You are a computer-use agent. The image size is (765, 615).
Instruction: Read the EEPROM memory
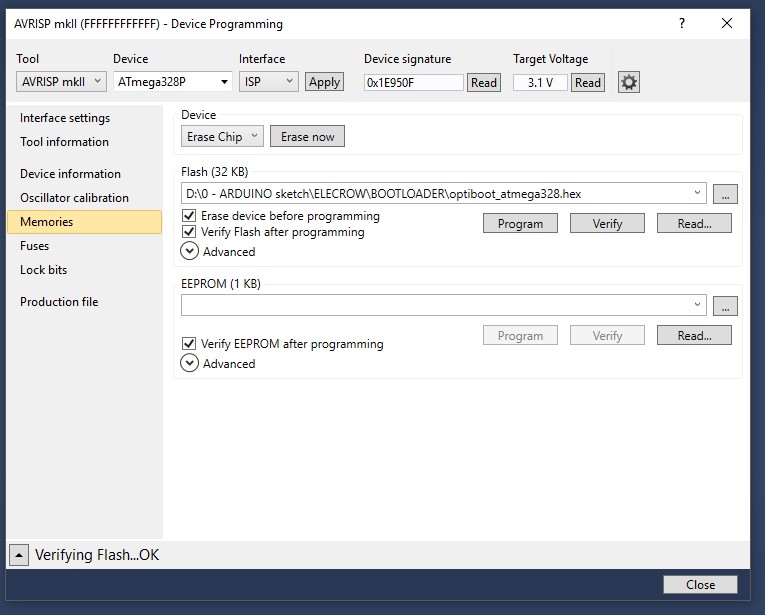[x=694, y=336]
